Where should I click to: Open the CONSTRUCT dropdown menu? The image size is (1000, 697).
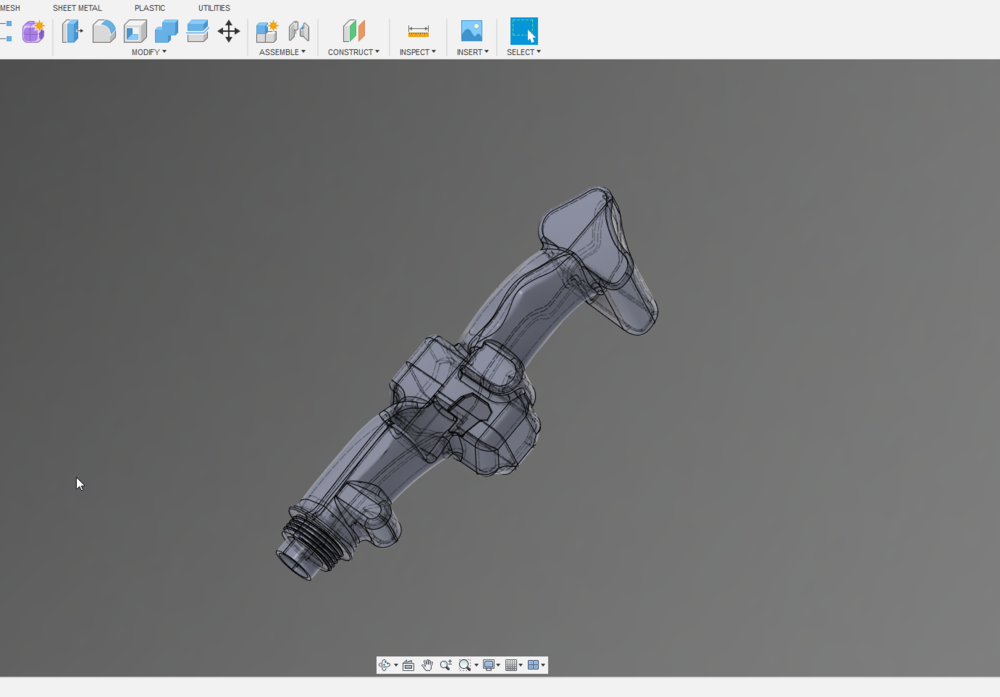click(x=353, y=52)
